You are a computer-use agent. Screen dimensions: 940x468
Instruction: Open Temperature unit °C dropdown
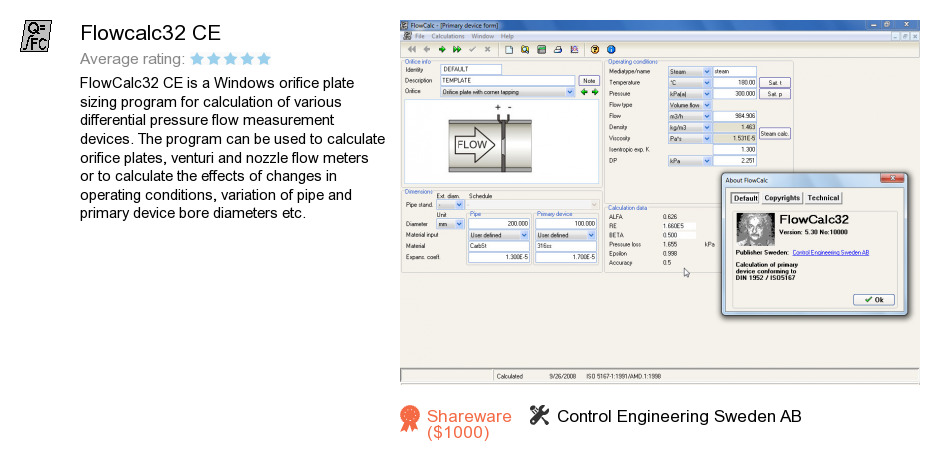pos(707,83)
